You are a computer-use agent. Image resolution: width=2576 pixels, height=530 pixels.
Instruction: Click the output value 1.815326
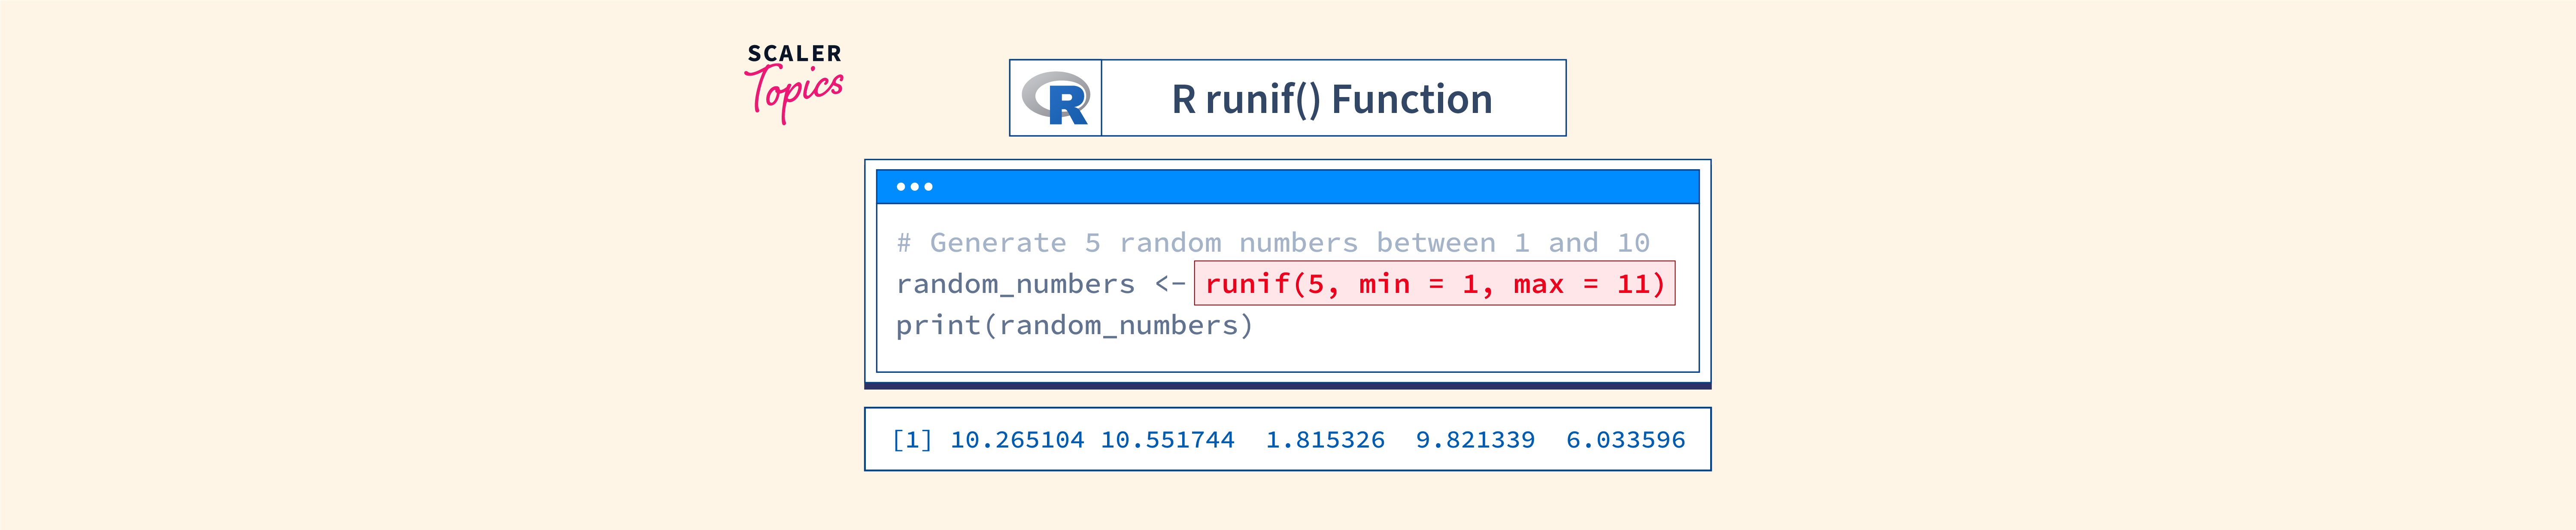tap(1325, 440)
